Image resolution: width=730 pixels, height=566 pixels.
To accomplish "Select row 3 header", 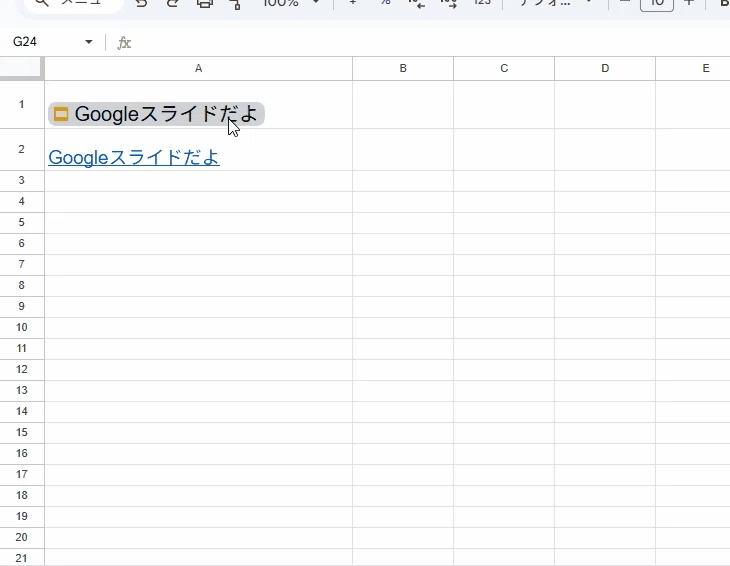I will click(22, 181).
